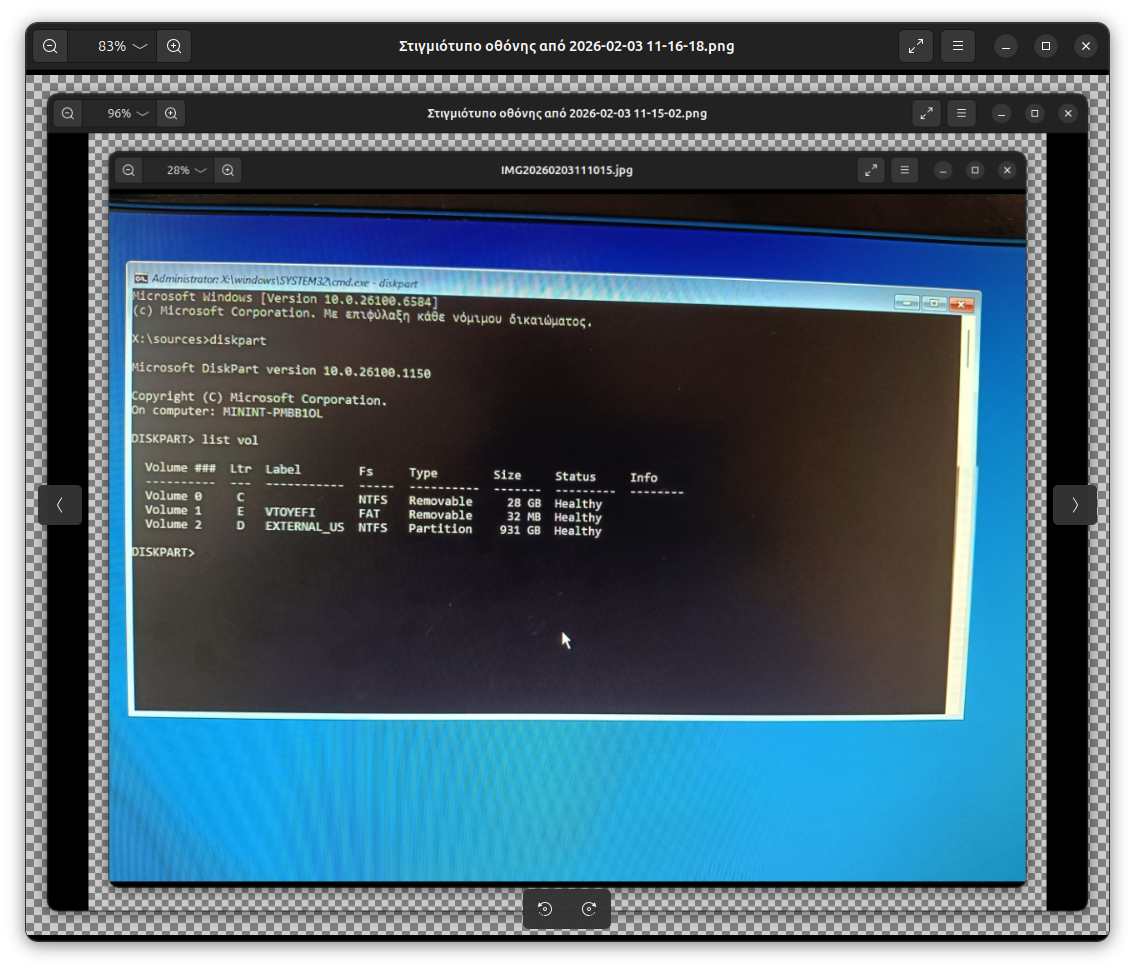Enter fullscreen in the 11-16-18.png window
Screen dimensions: 1135x970
pos(915,46)
